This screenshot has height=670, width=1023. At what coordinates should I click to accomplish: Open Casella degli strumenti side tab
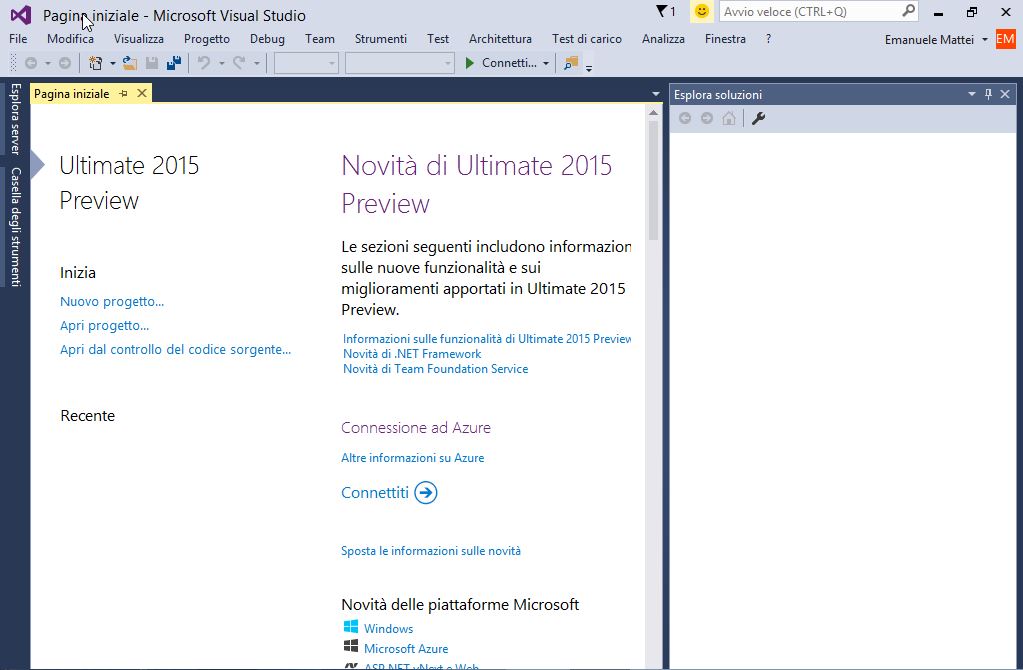pyautogui.click(x=16, y=227)
